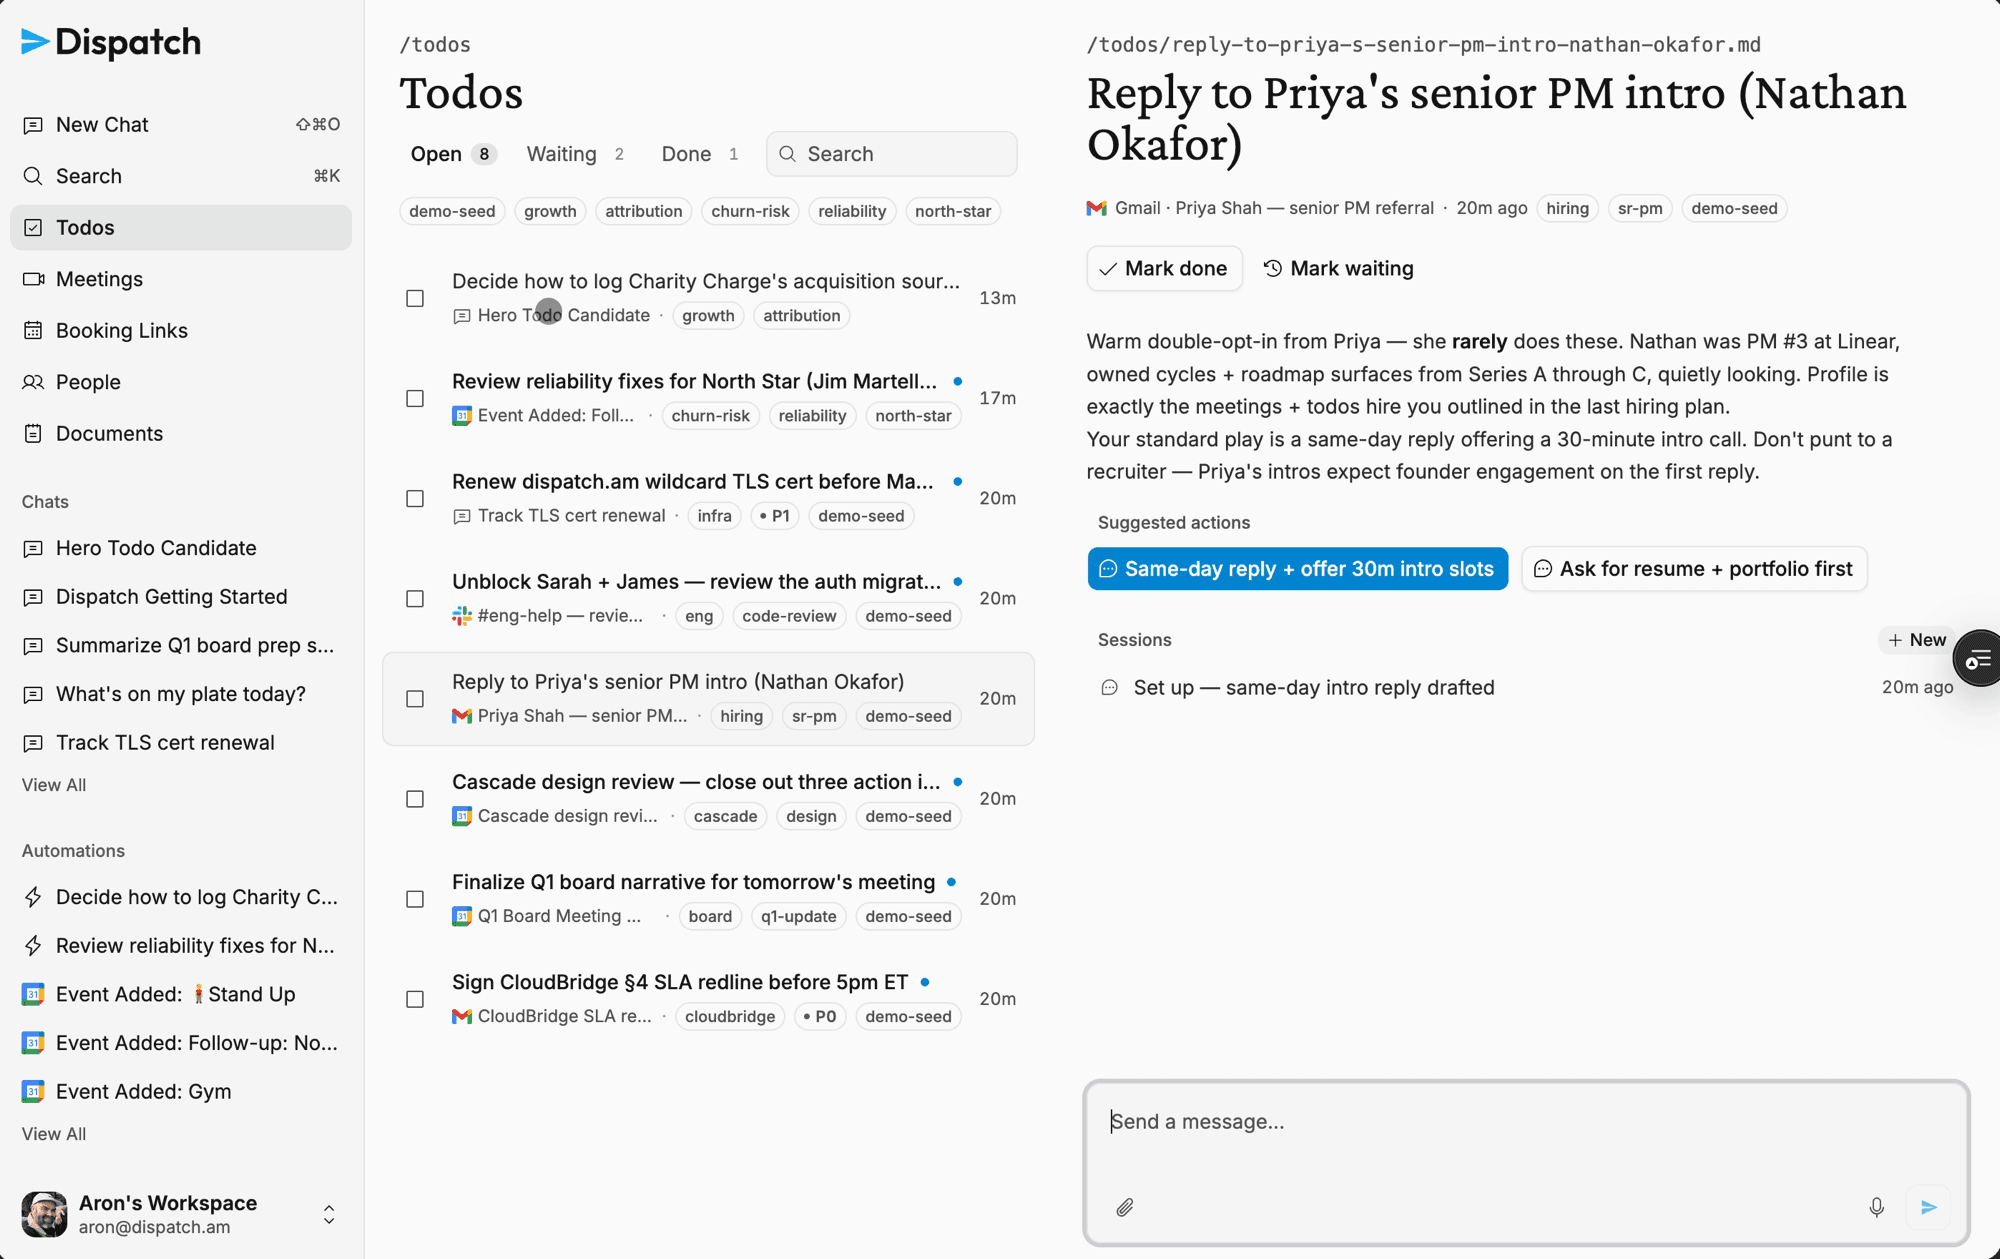Filter todos by attribution tag chip

pyautogui.click(x=643, y=211)
